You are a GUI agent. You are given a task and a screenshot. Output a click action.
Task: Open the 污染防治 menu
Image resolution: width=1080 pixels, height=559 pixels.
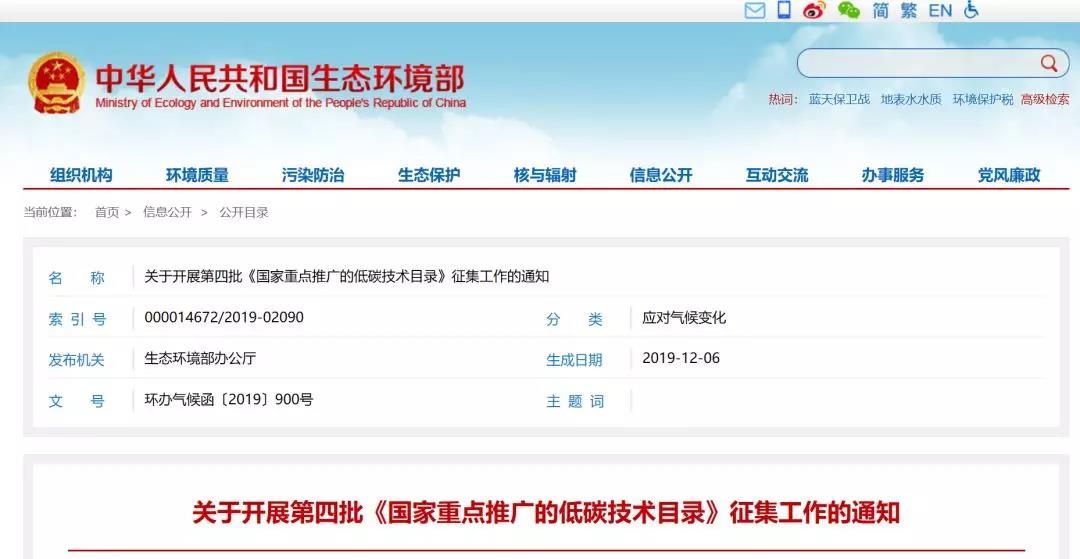point(313,175)
